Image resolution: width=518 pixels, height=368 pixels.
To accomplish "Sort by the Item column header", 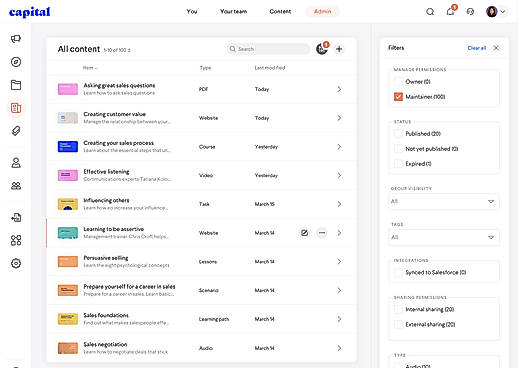I will coord(90,68).
